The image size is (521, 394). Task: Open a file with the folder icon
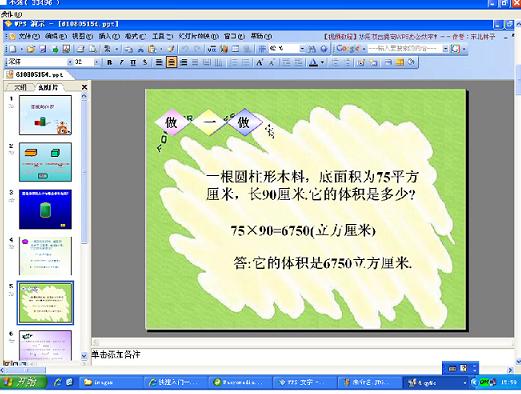click(x=31, y=49)
